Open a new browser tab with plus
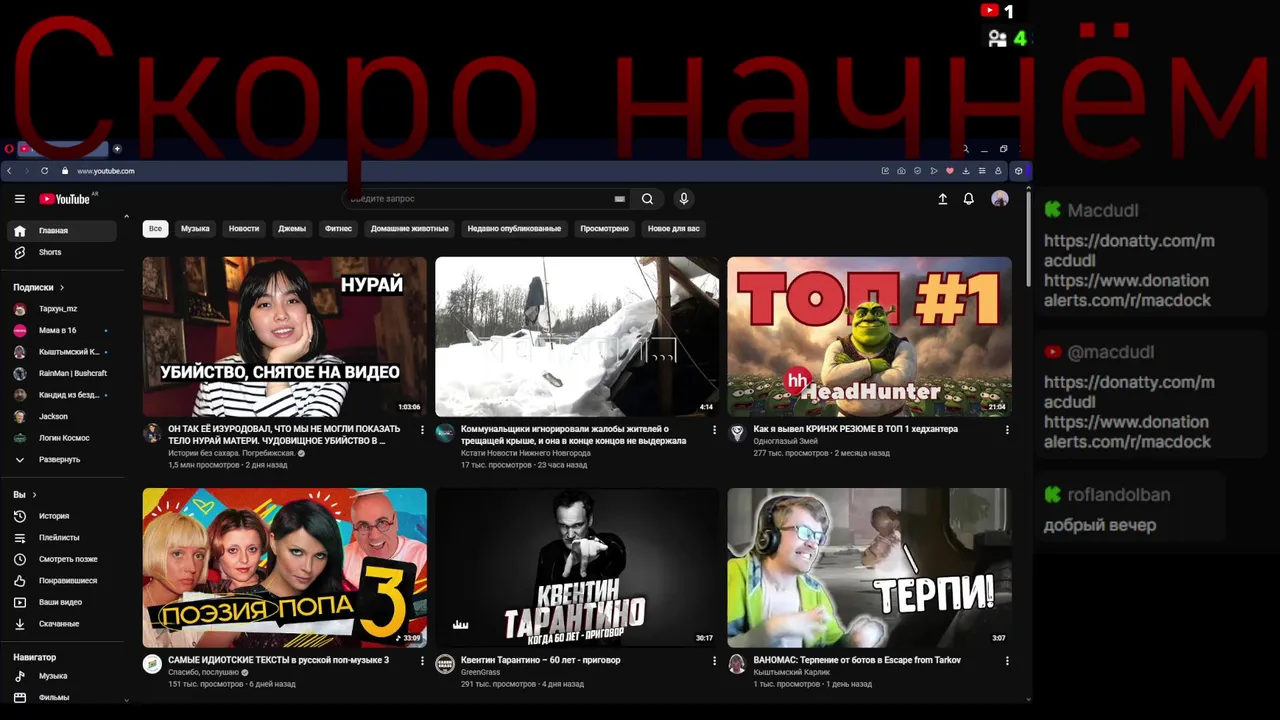The width and height of the screenshot is (1280, 720). pos(117,149)
